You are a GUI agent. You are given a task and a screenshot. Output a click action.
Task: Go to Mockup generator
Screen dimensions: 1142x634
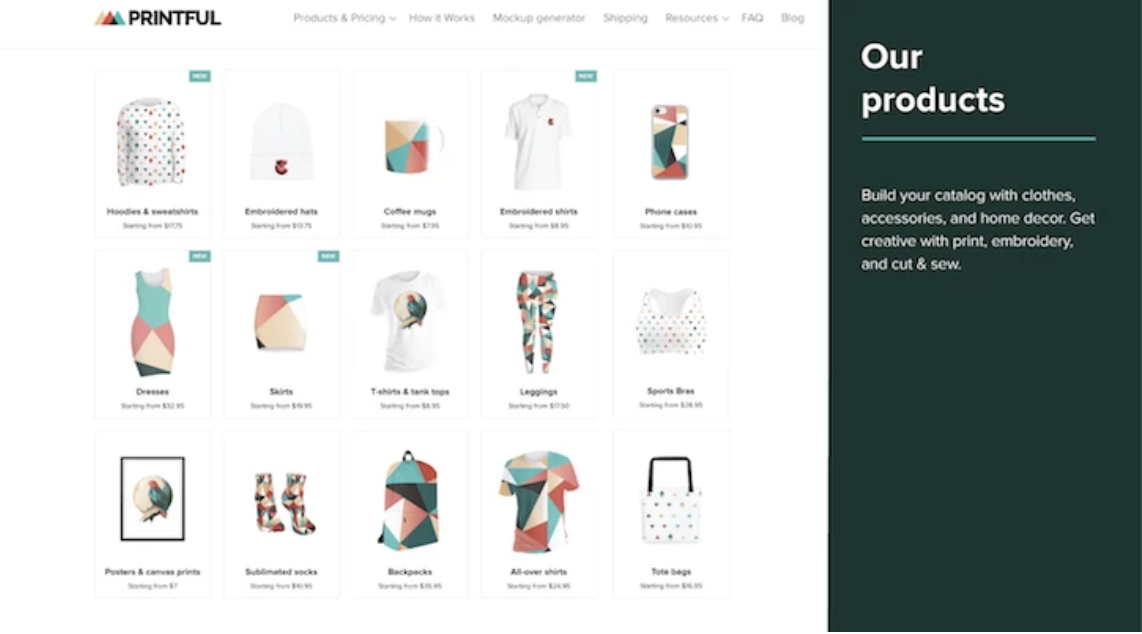(539, 18)
